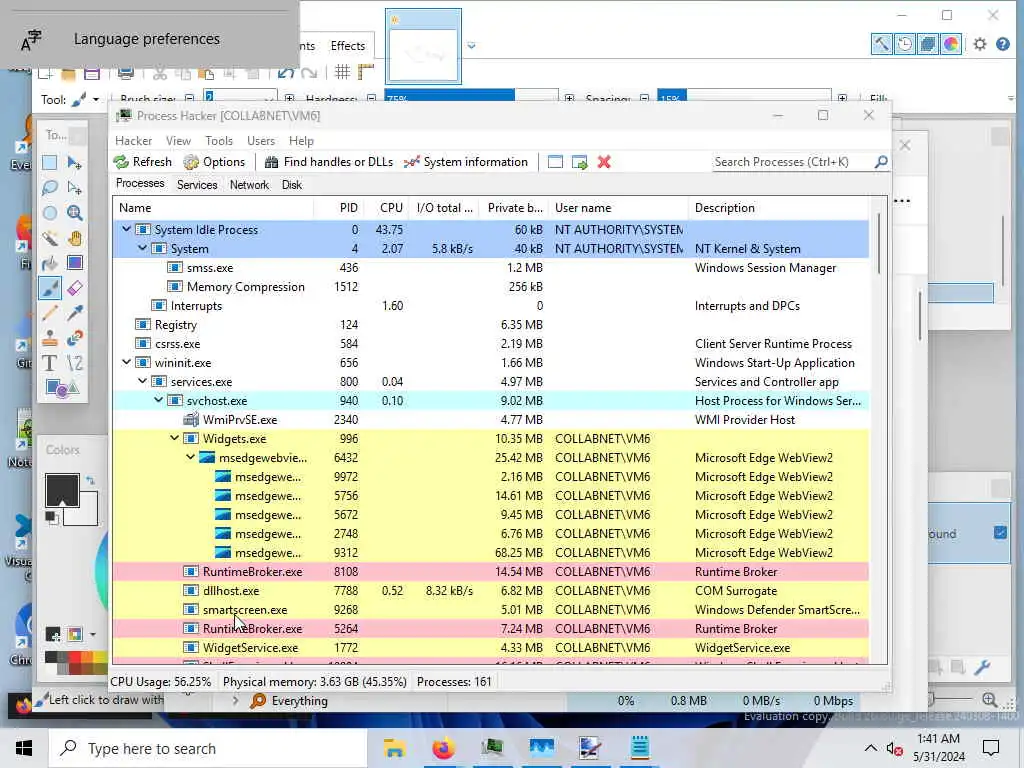Viewport: 1024px width, 768px height.
Task: Click the Refresh button
Action: [142, 162]
